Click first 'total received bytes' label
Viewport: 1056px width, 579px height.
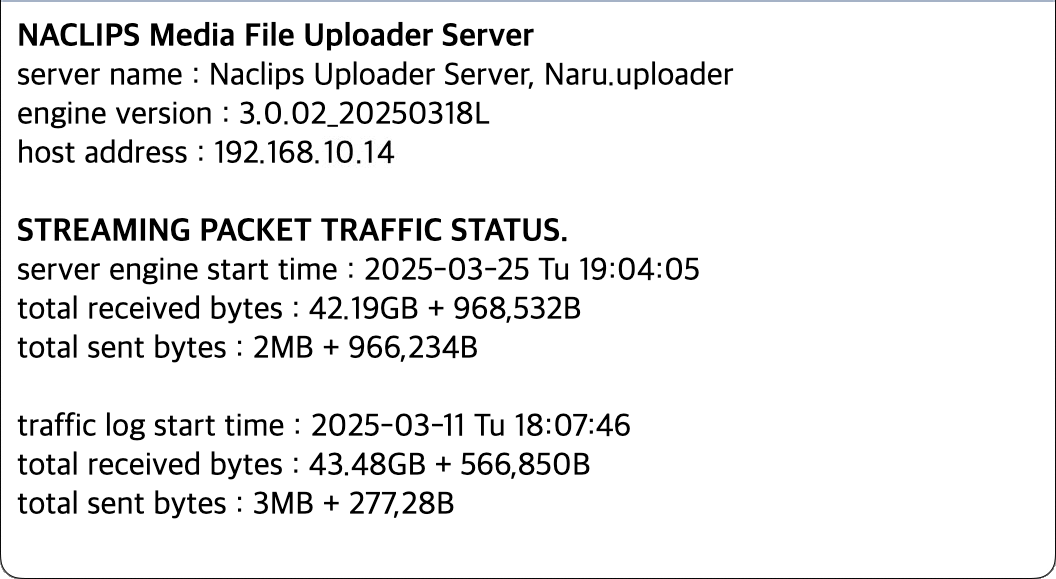[150, 308]
